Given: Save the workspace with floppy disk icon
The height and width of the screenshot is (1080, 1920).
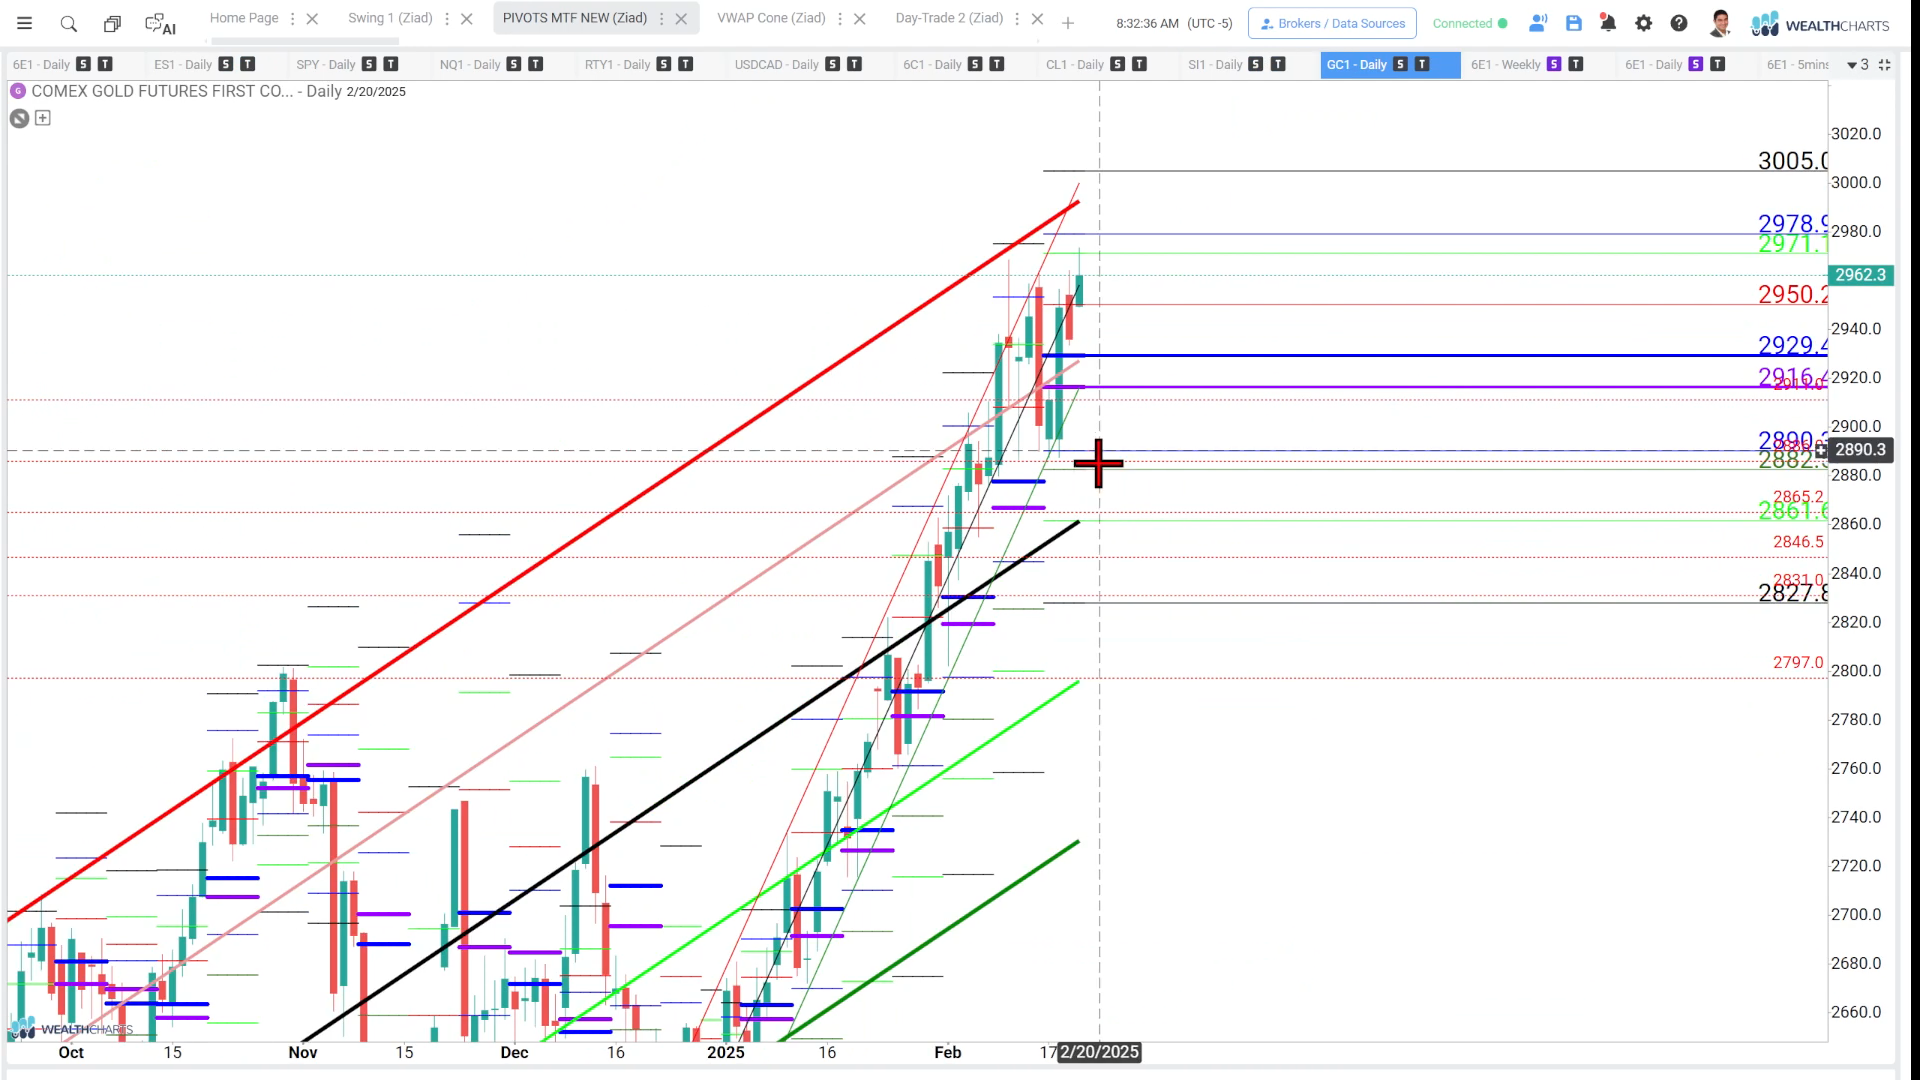Looking at the screenshot, I should click(x=1574, y=23).
